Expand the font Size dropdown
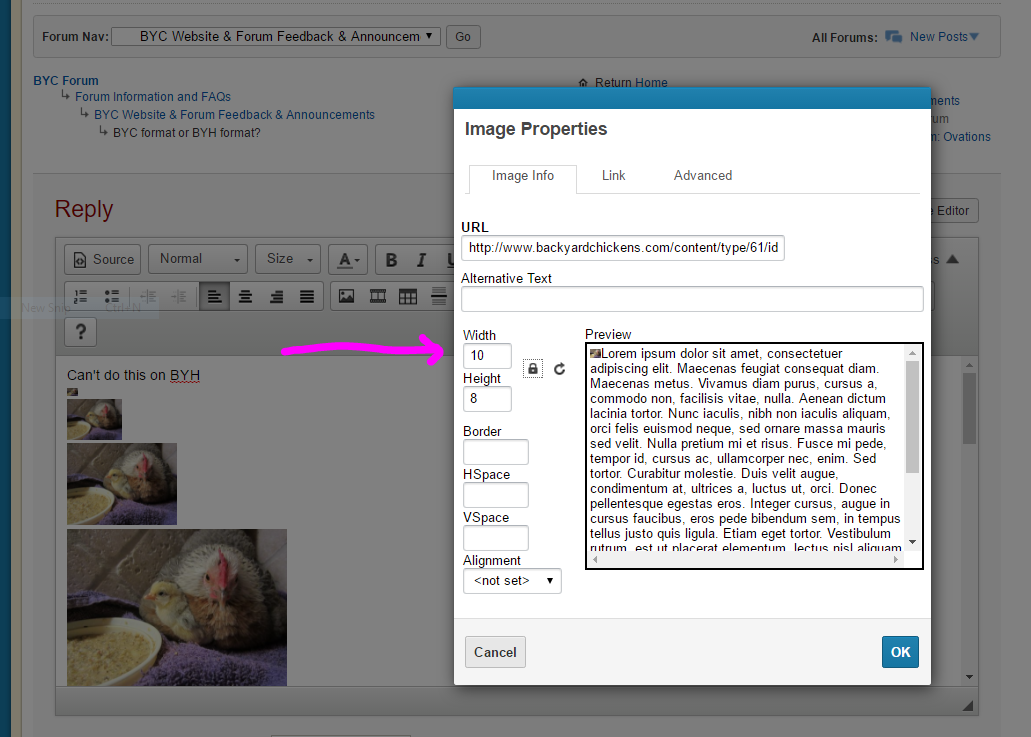This screenshot has height=737, width=1031. [x=288, y=259]
